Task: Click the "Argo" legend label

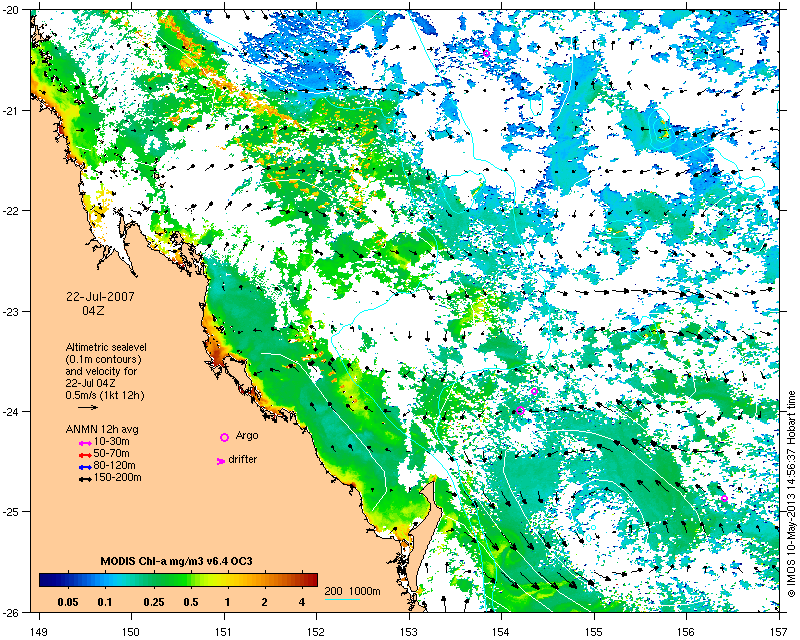Action: point(247,436)
